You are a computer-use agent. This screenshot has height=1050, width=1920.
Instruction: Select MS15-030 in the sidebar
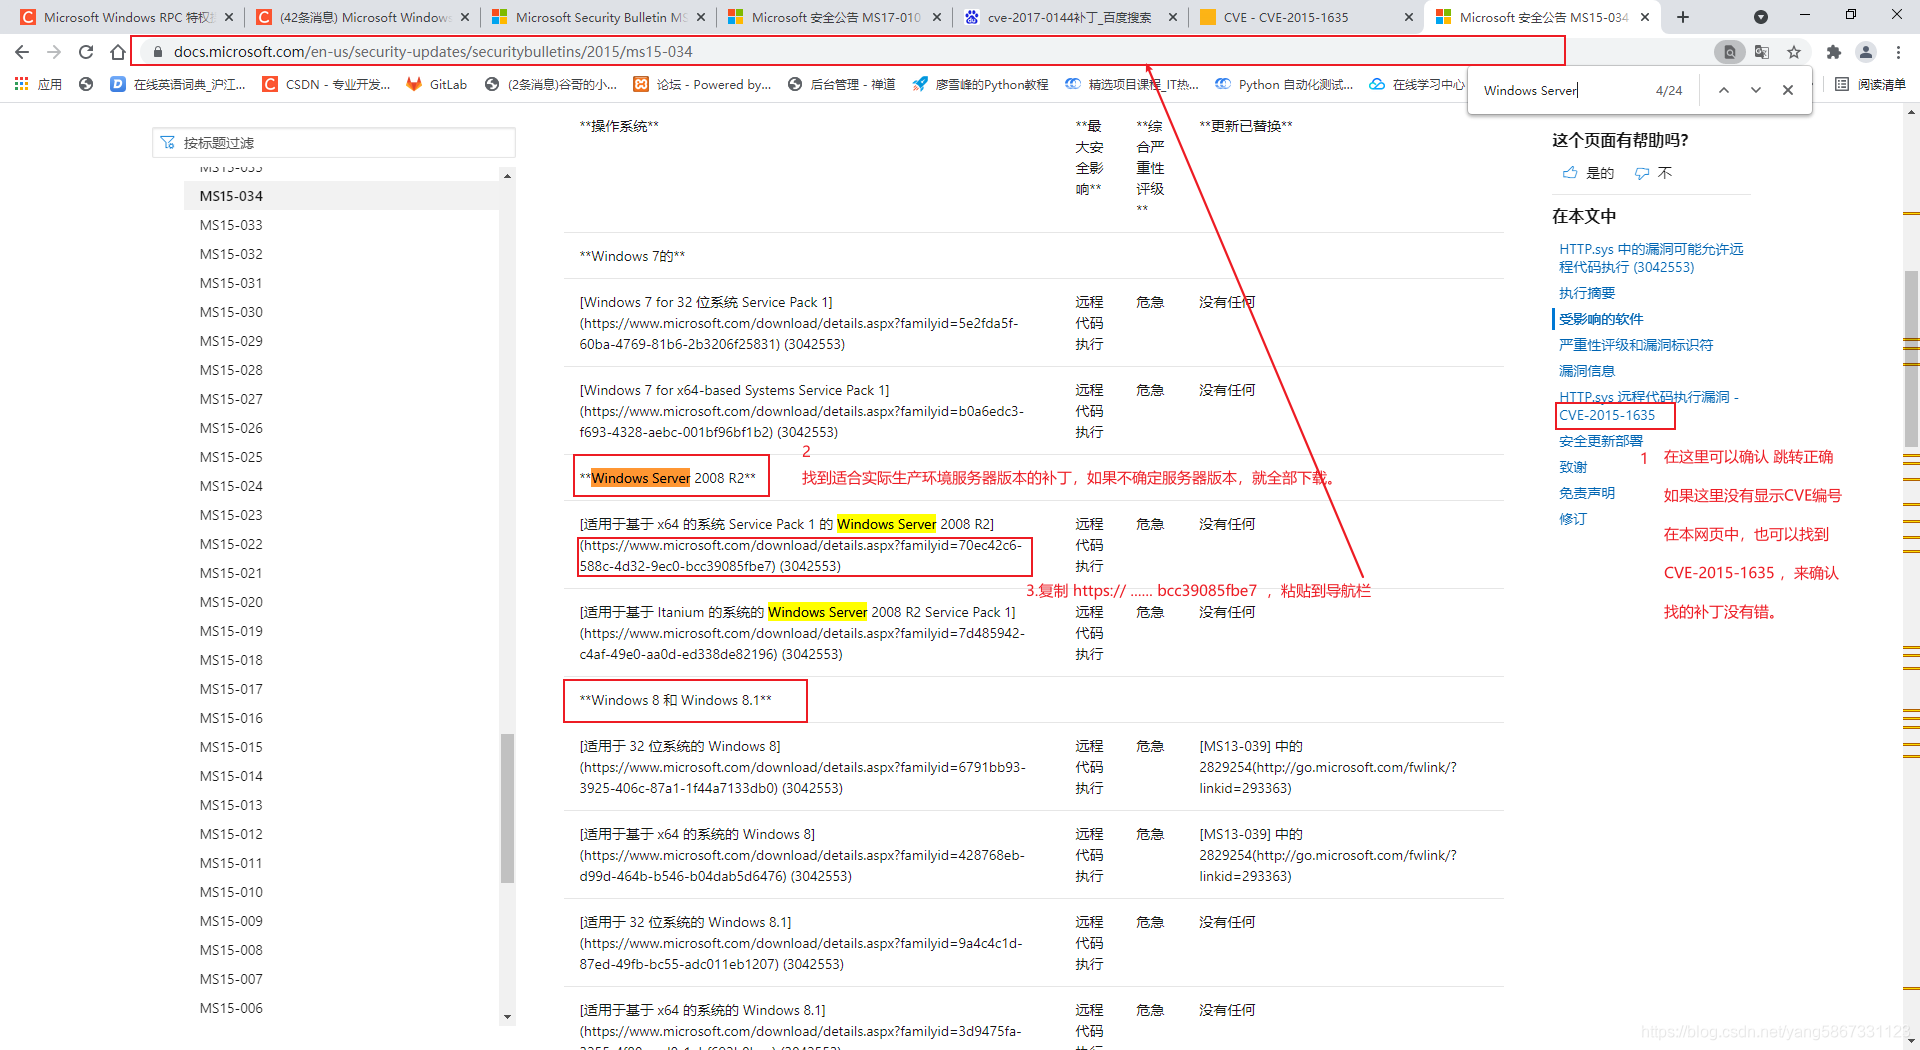pyautogui.click(x=231, y=312)
